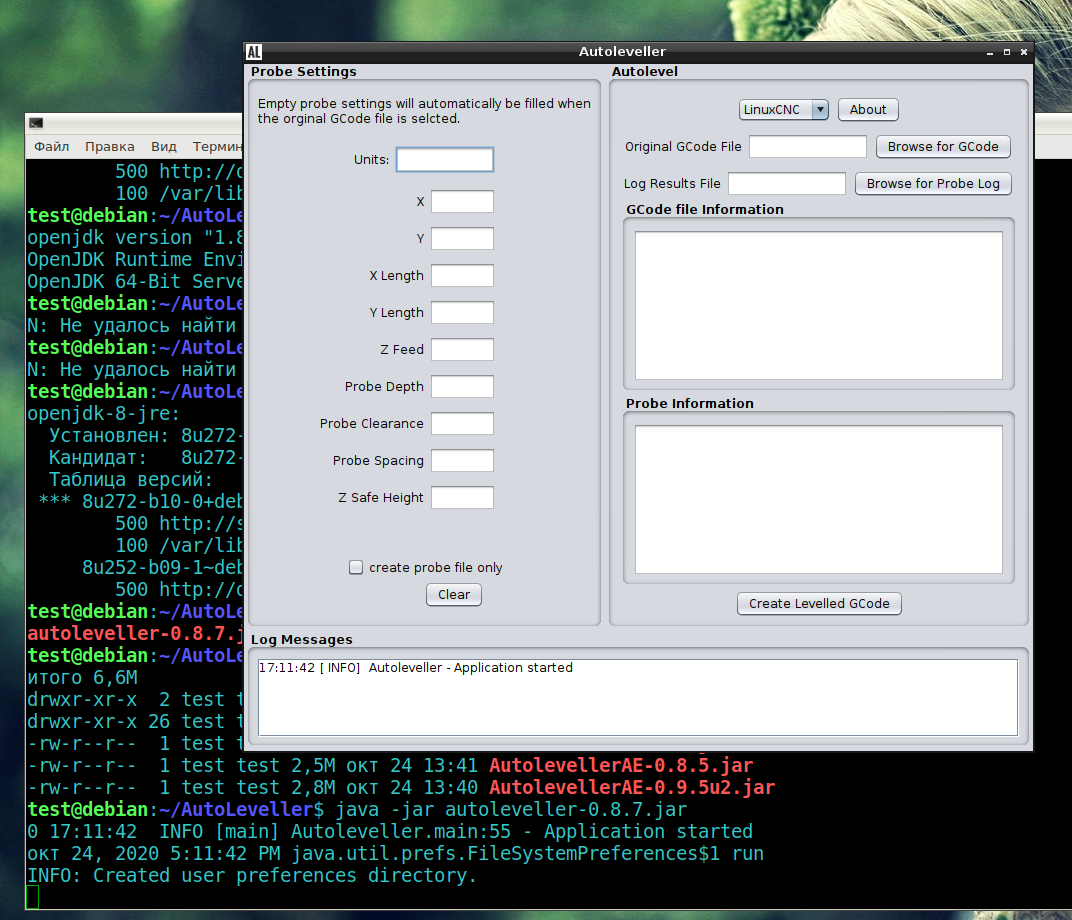Click Create Levelled GCode button
The height and width of the screenshot is (920, 1072).
819,604
